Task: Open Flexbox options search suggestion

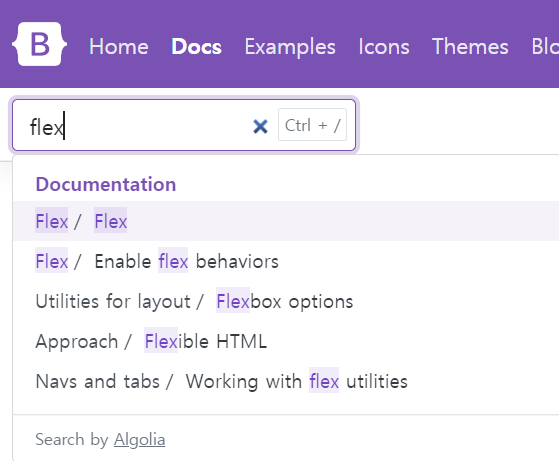Action: 284,302
